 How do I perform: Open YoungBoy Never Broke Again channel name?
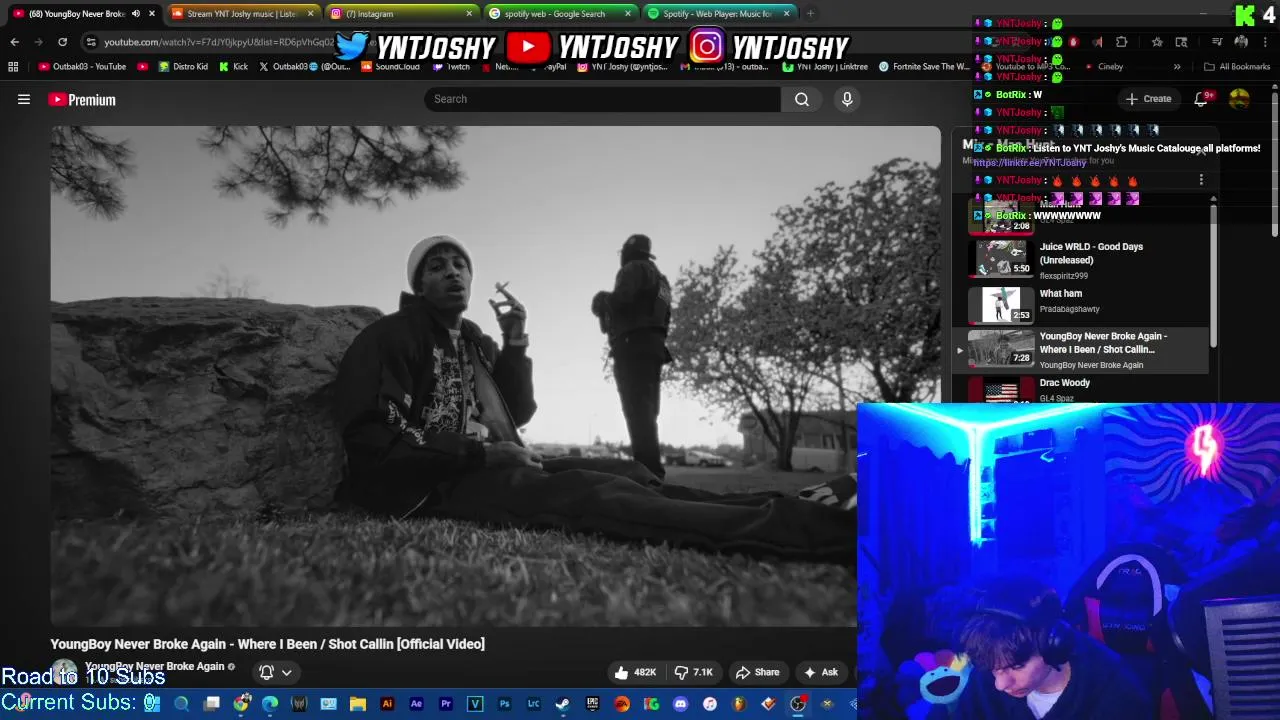pyautogui.click(x=154, y=666)
